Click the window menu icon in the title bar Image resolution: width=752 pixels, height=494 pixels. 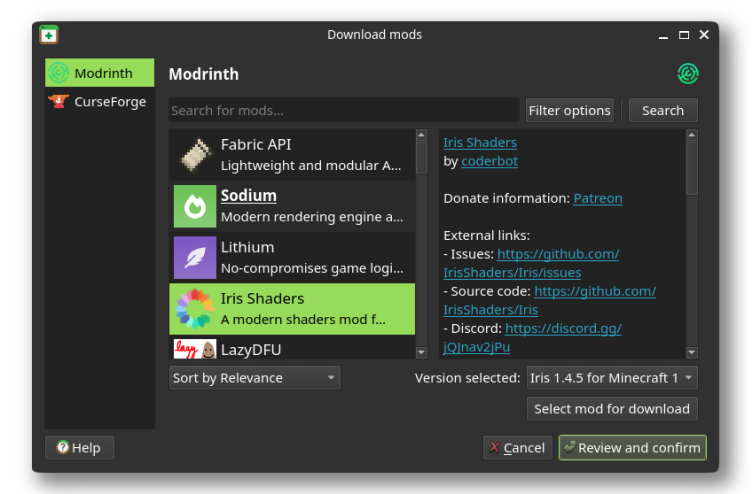[x=49, y=35]
